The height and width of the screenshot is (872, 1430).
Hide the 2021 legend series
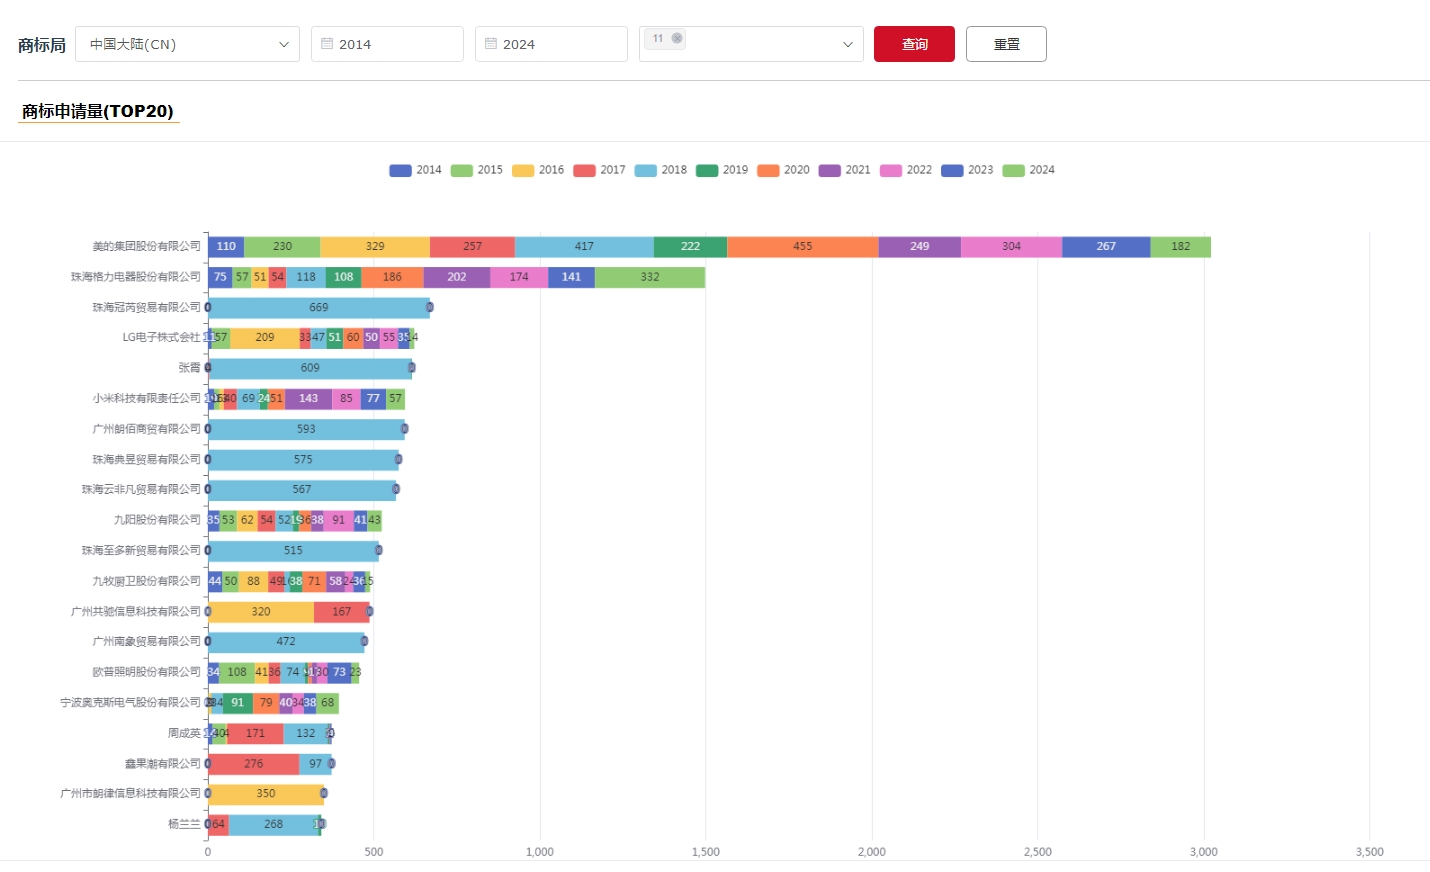point(845,170)
